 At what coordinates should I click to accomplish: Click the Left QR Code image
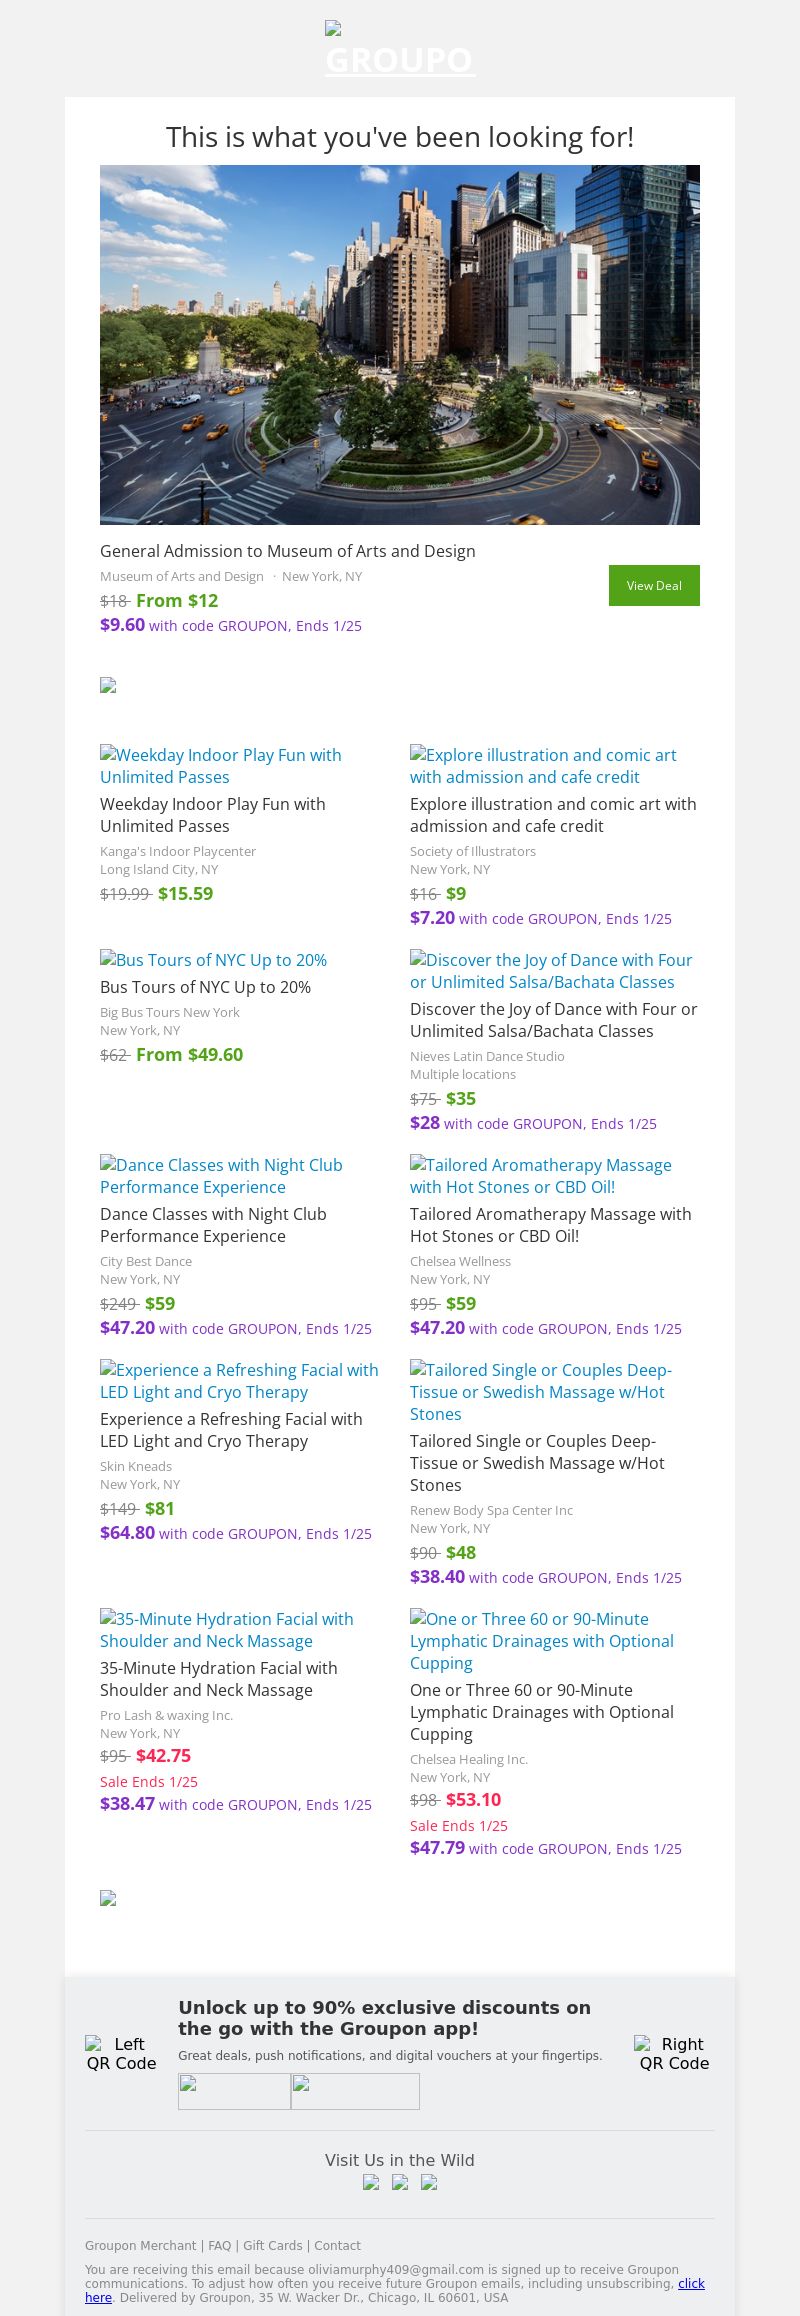(x=121, y=2054)
